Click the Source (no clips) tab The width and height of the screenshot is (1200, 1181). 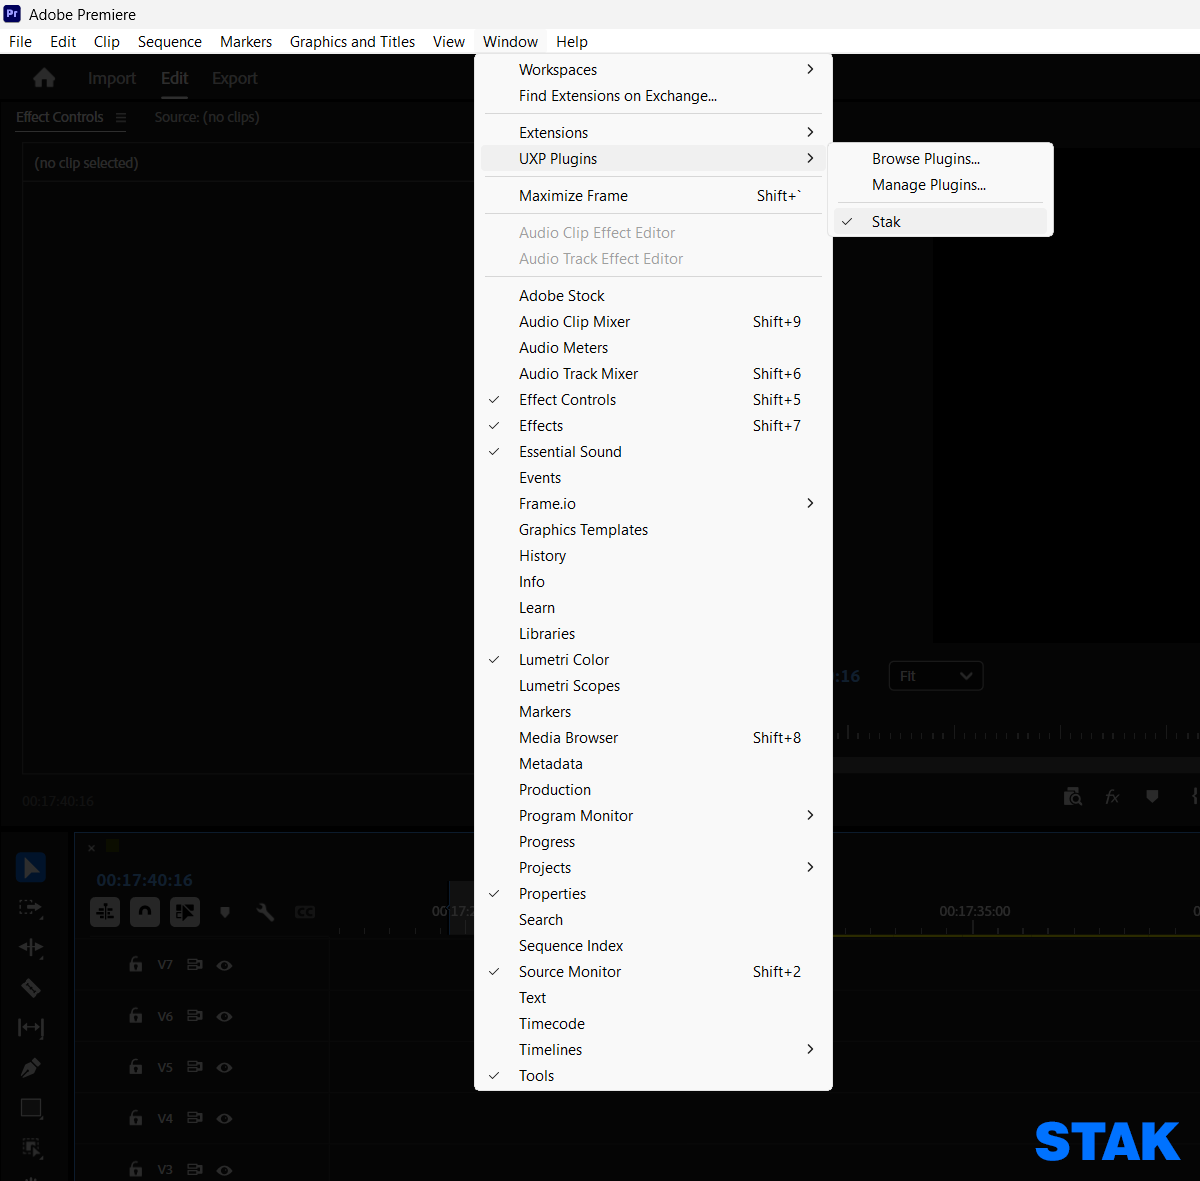pos(207,117)
